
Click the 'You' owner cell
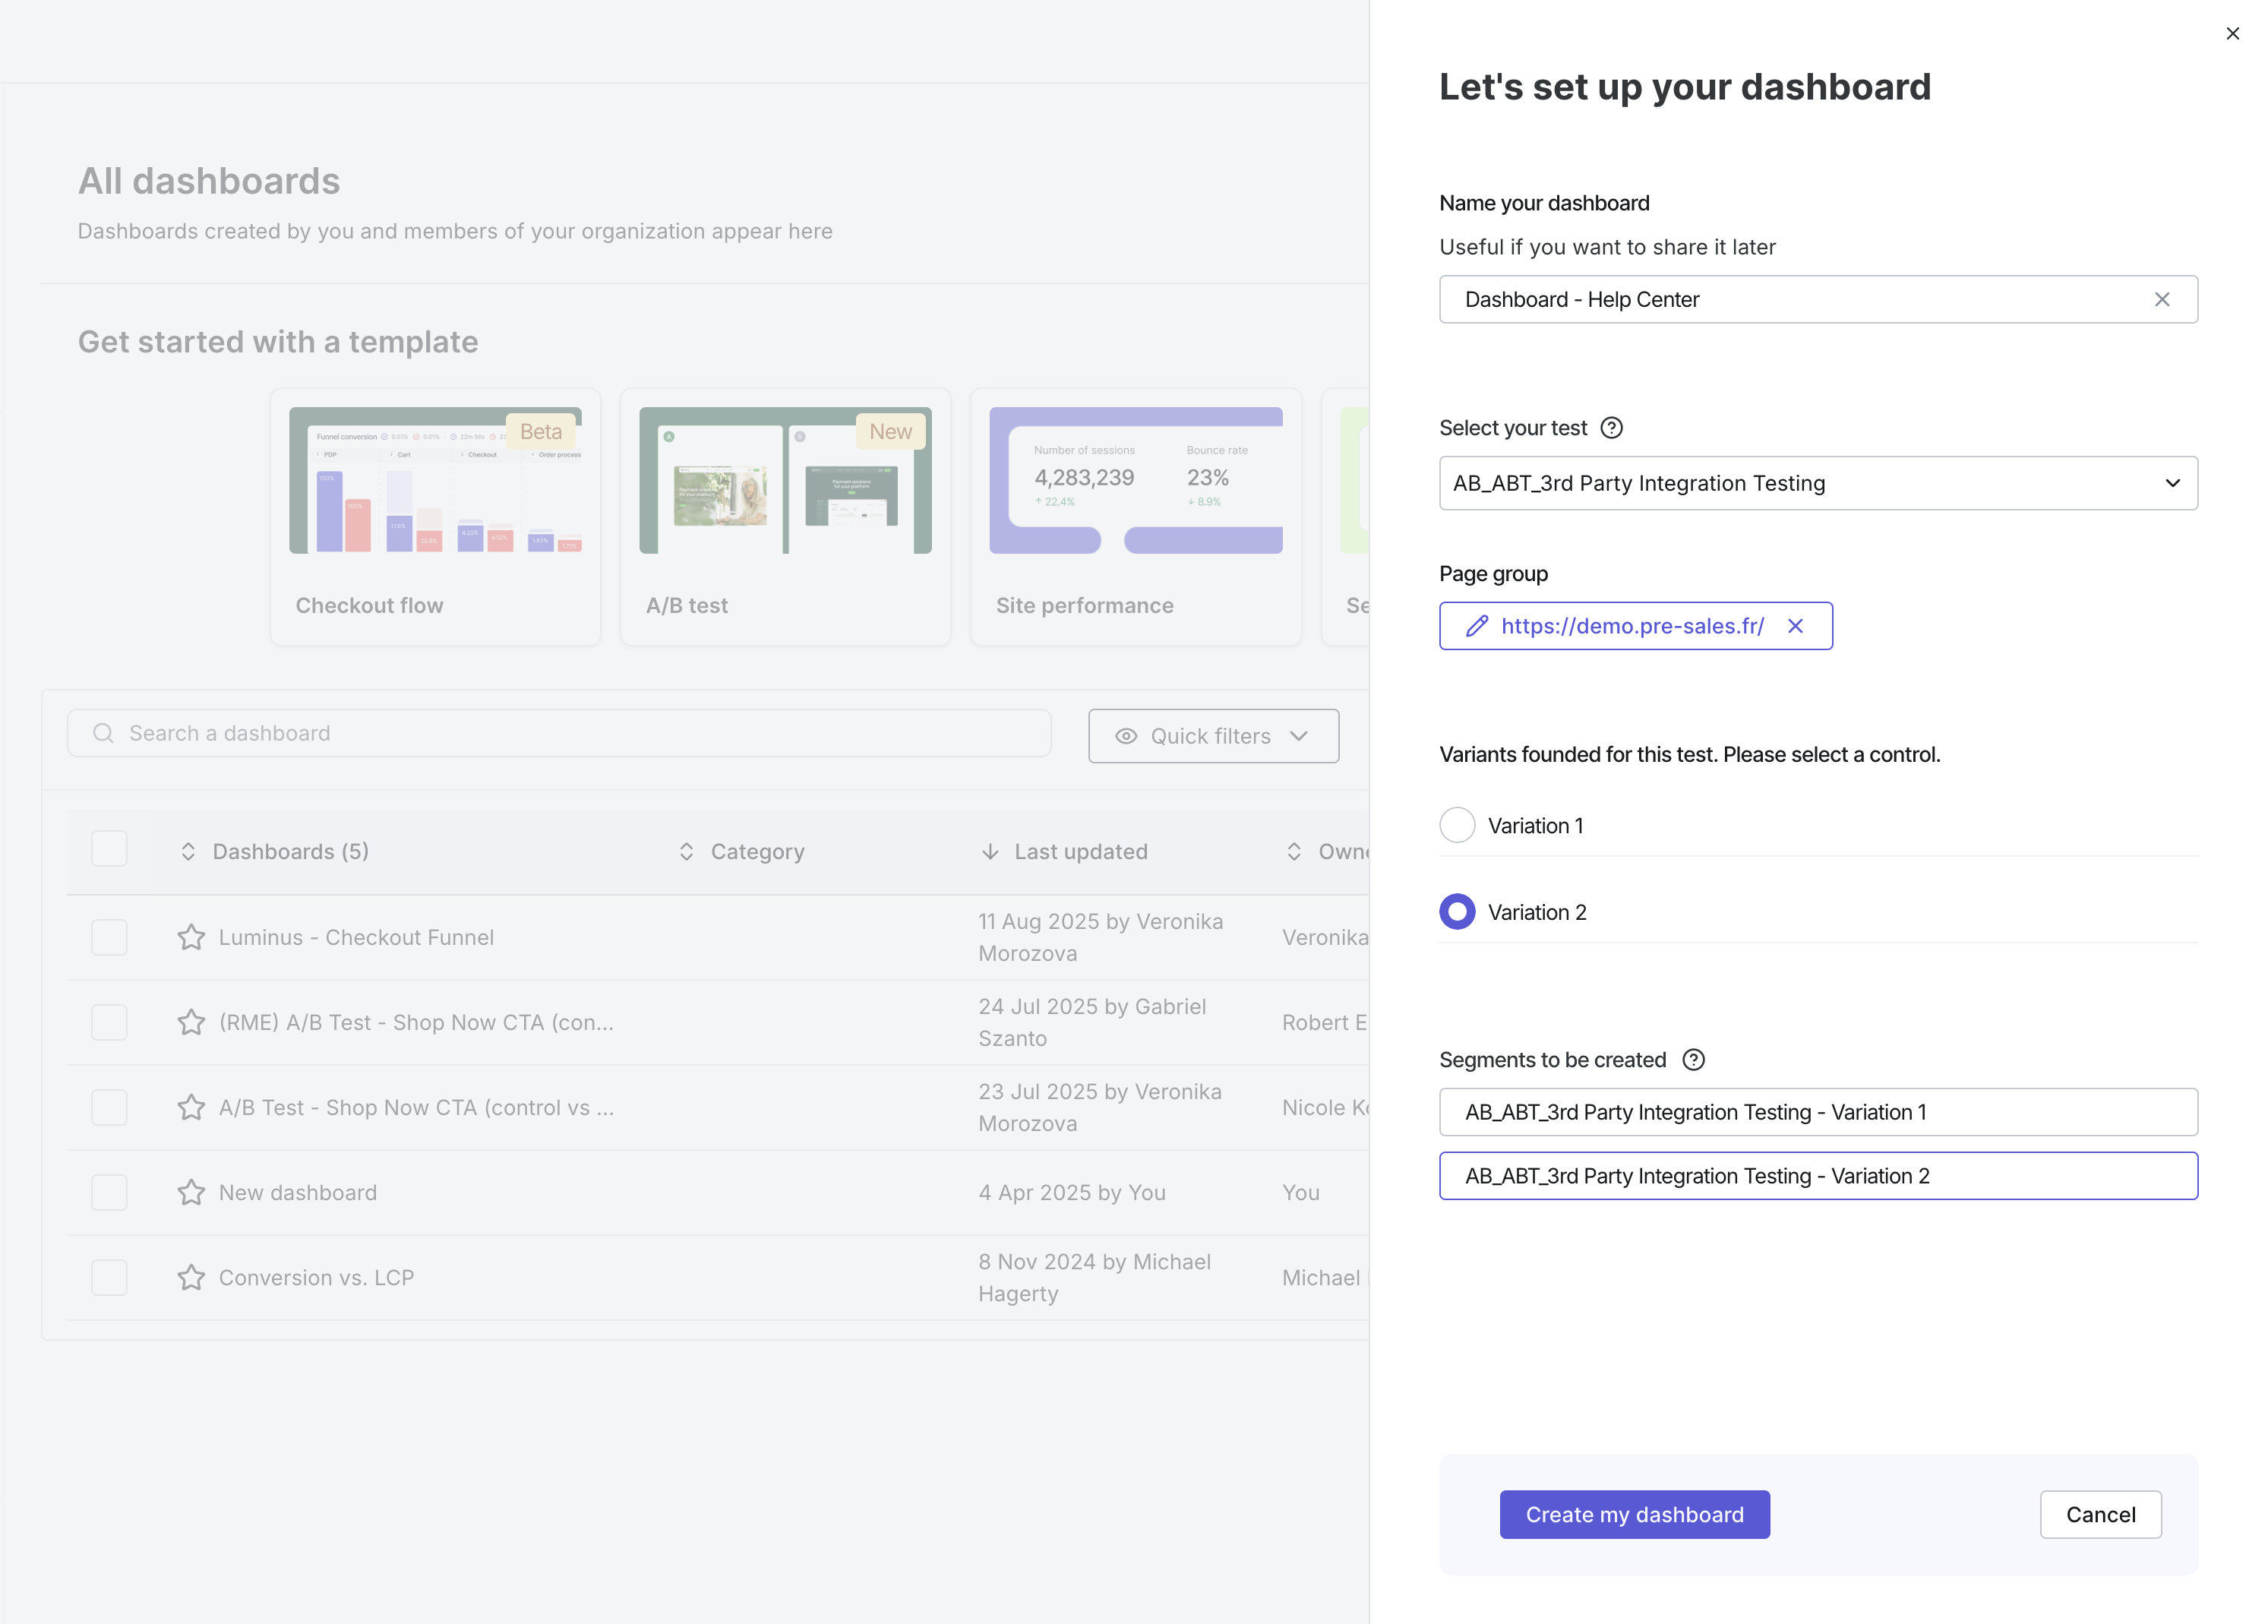1300,1193
